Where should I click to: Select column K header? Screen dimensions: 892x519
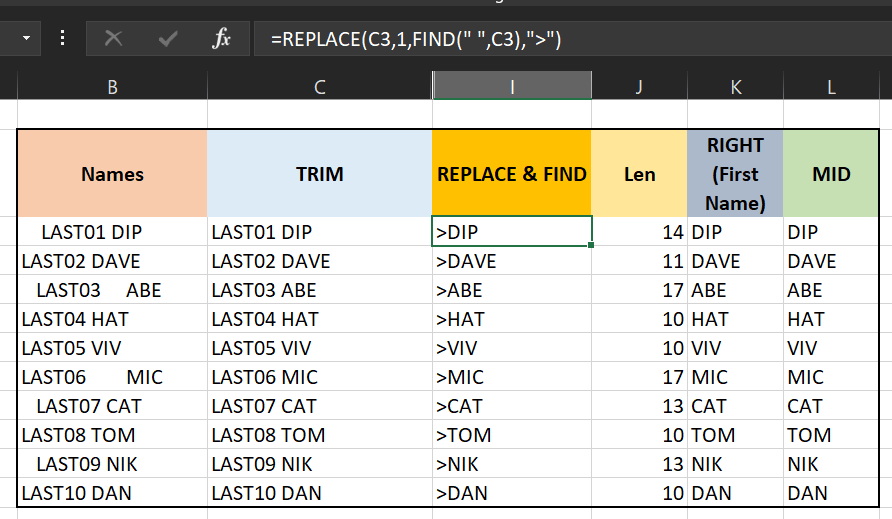click(735, 87)
